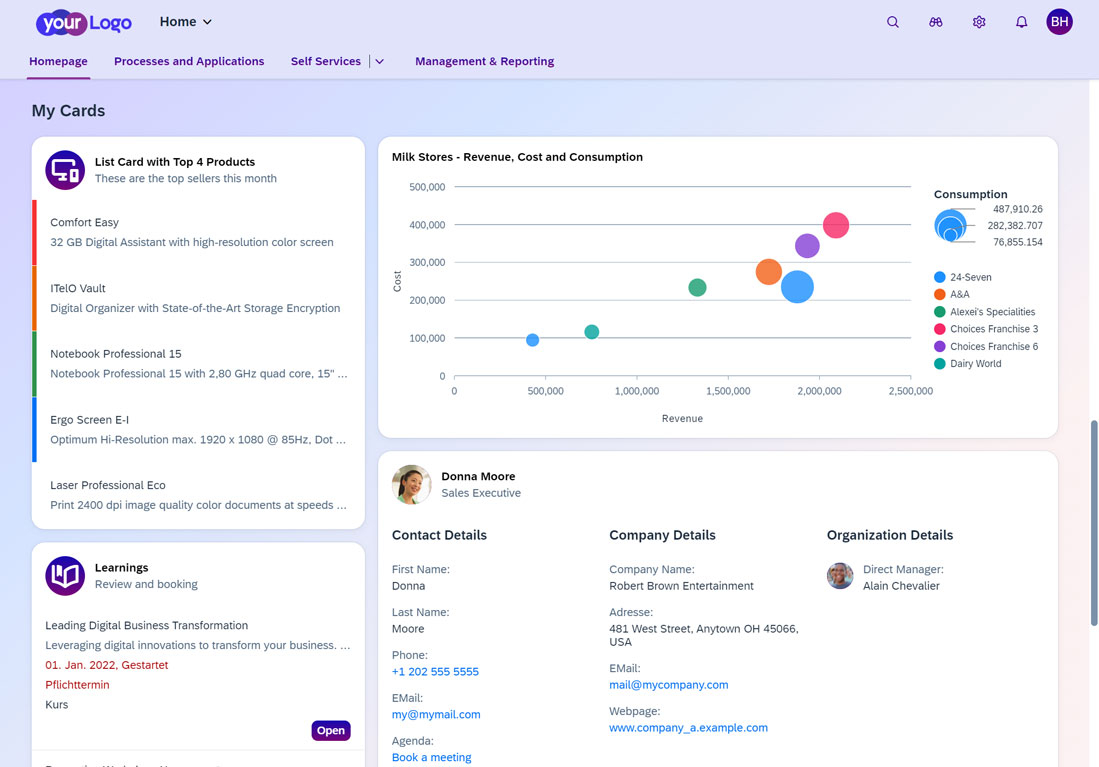
Task: Select the Homepage tab
Action: pos(58,61)
